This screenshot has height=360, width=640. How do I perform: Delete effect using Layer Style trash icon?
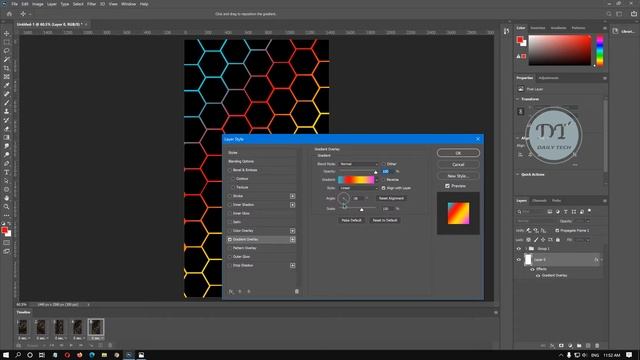297,291
